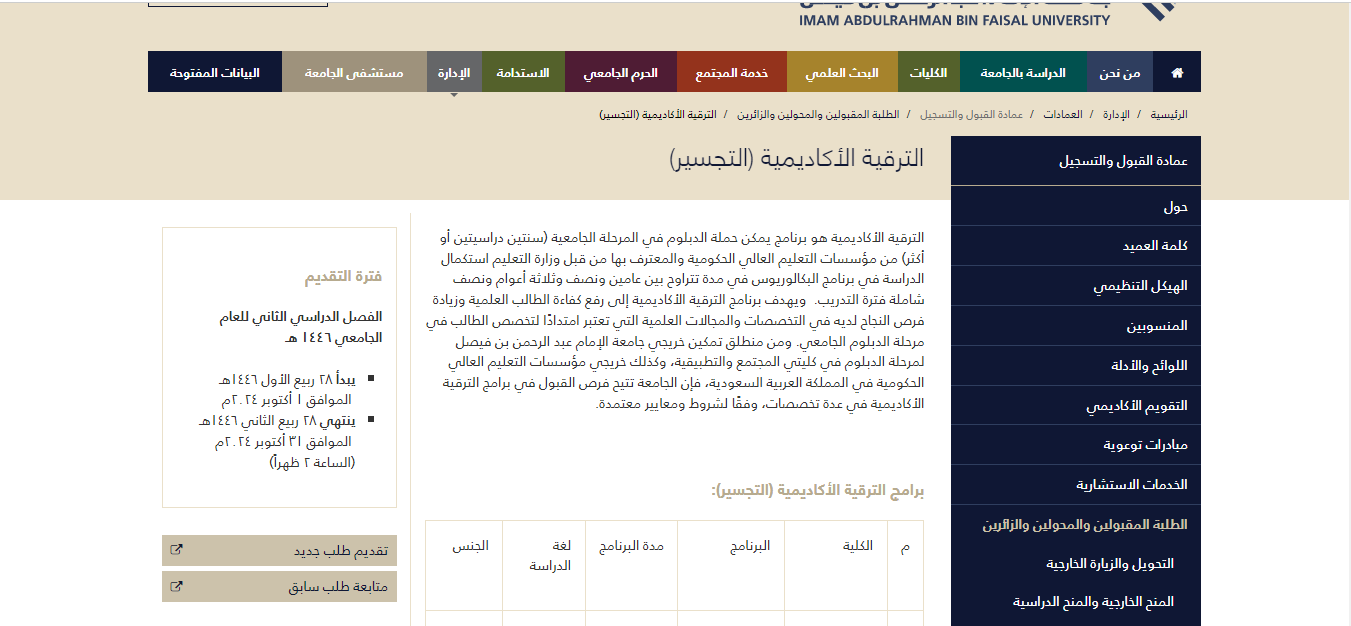
Task: Follow the "الرئيسية" breadcrumb link
Action: (x=1169, y=115)
